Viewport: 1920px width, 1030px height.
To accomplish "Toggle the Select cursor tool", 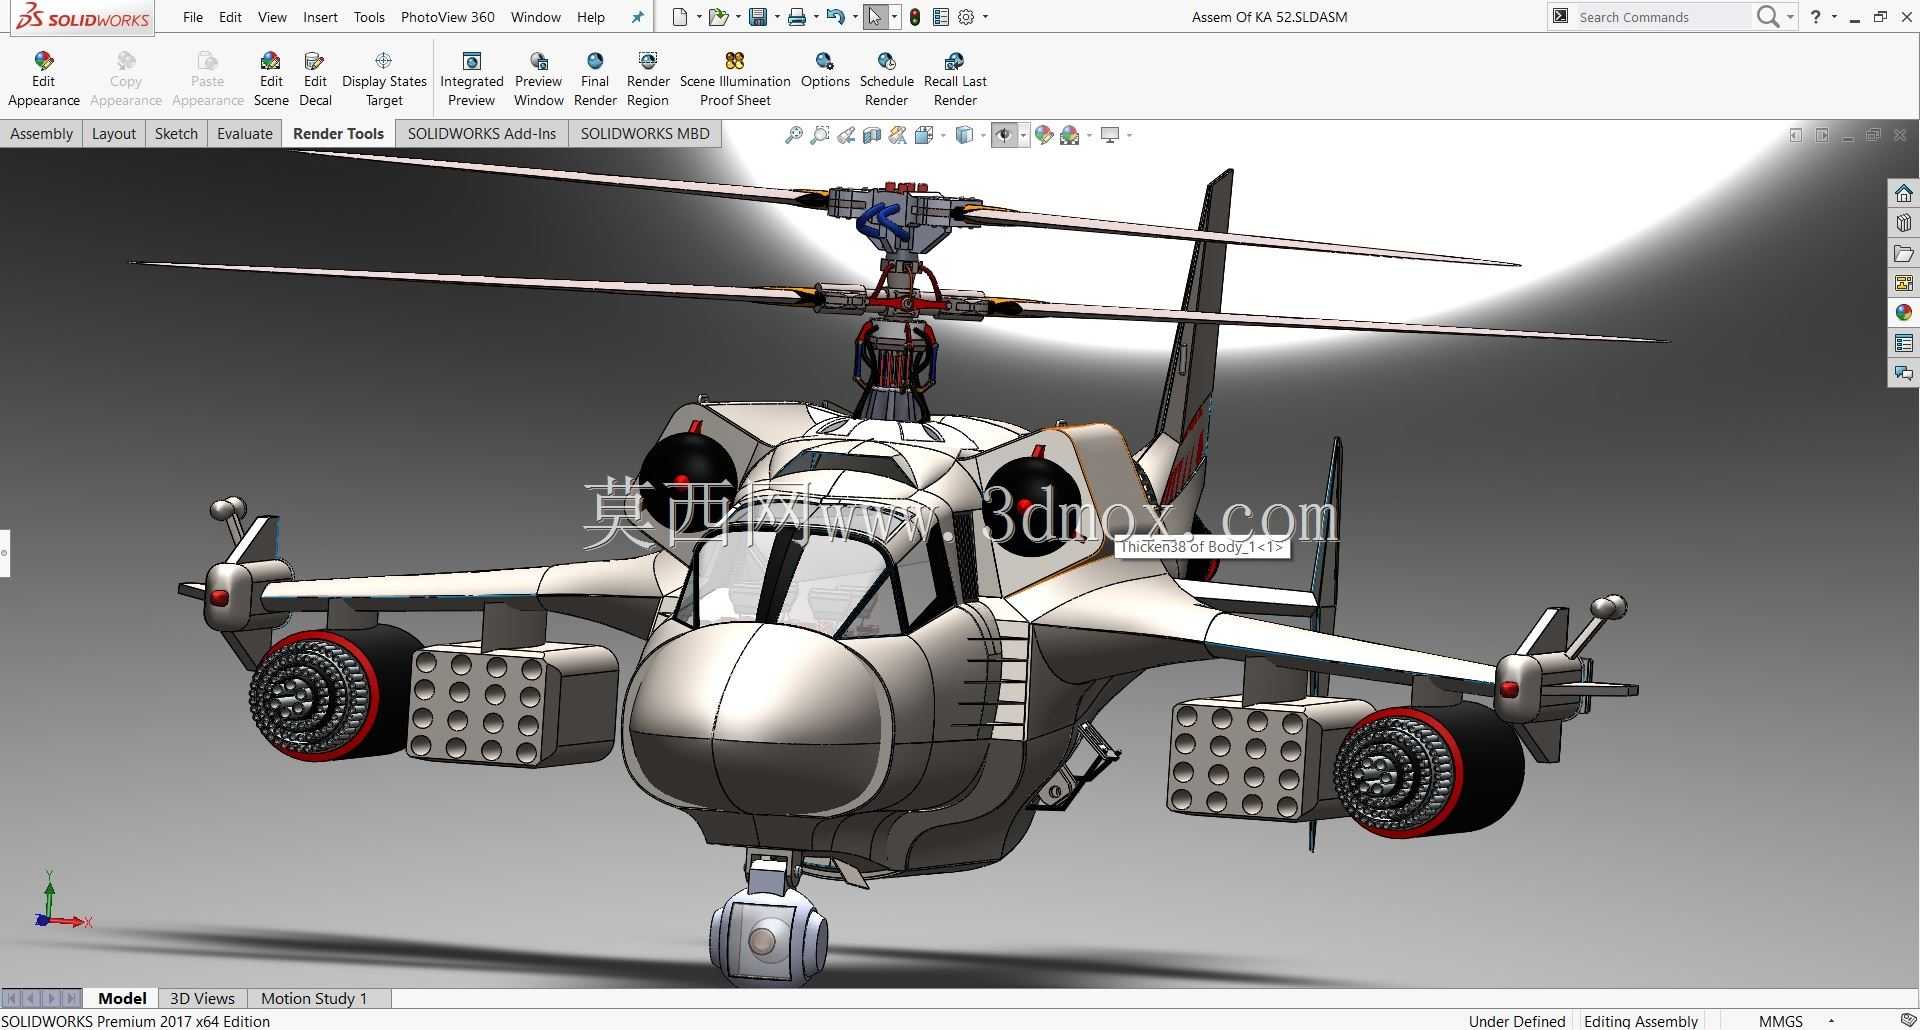I will click(x=875, y=17).
